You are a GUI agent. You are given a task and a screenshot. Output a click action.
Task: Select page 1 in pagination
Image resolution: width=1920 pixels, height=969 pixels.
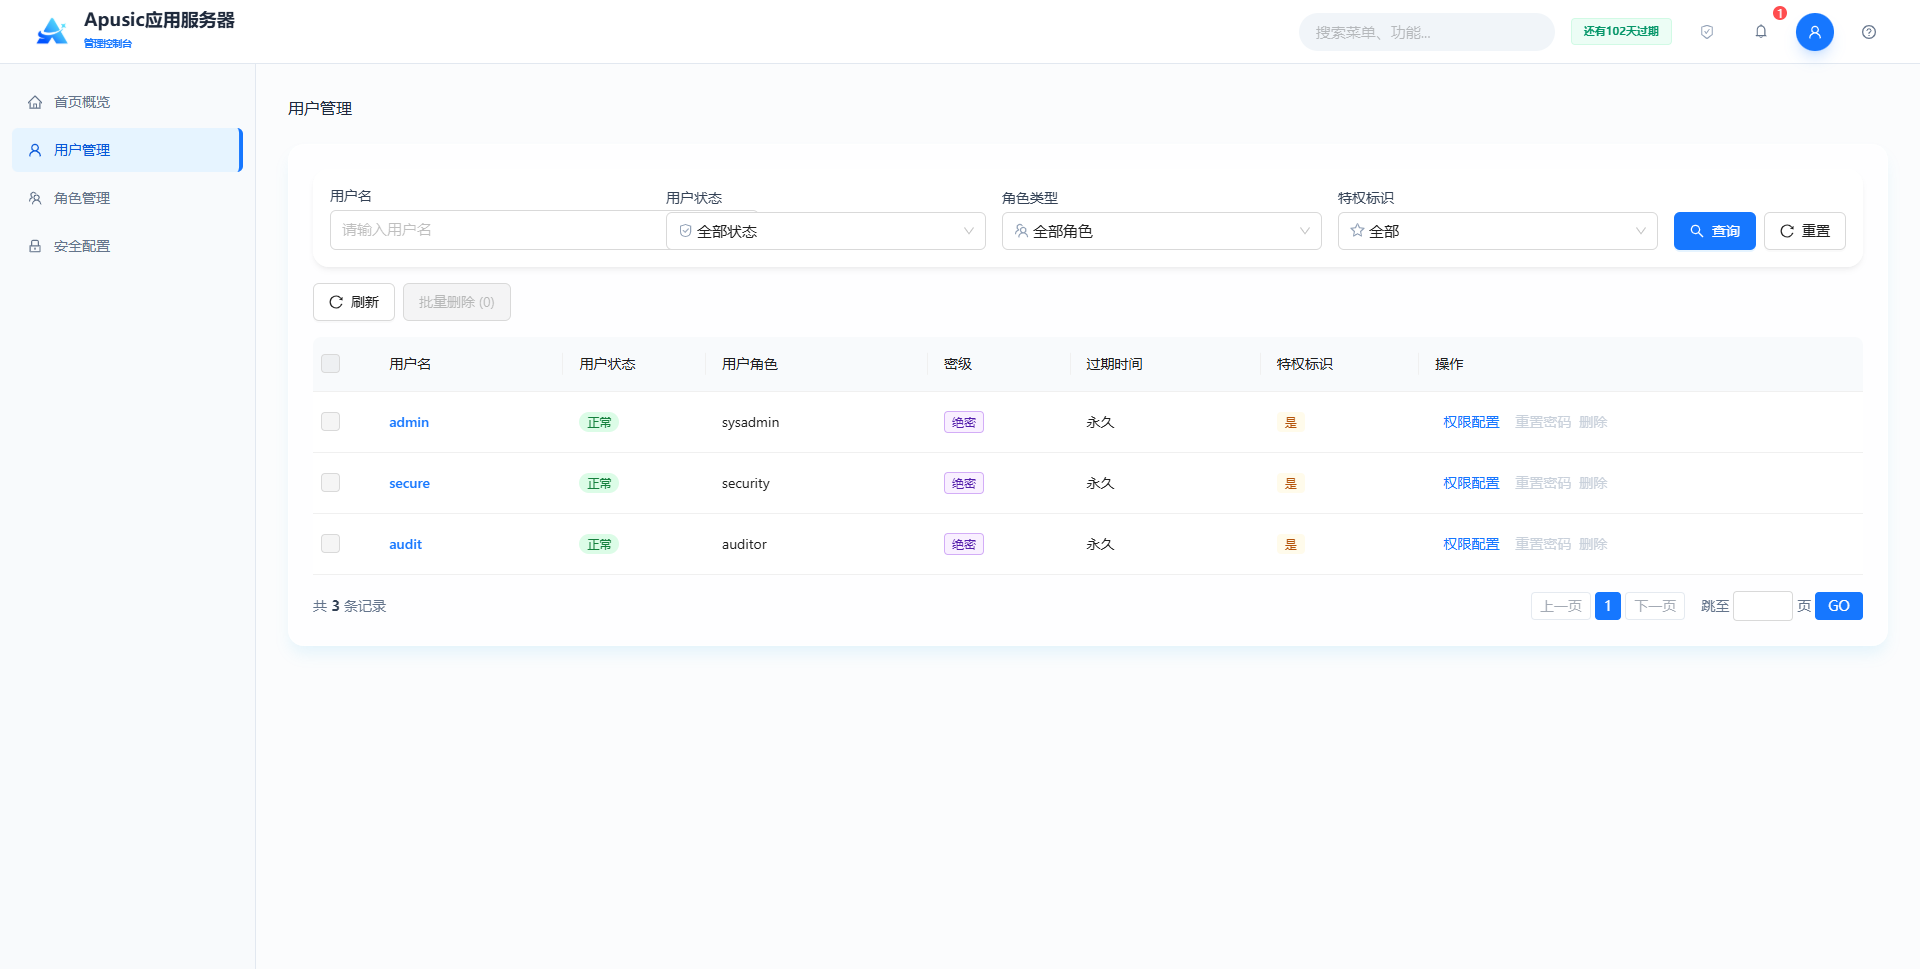[1608, 606]
